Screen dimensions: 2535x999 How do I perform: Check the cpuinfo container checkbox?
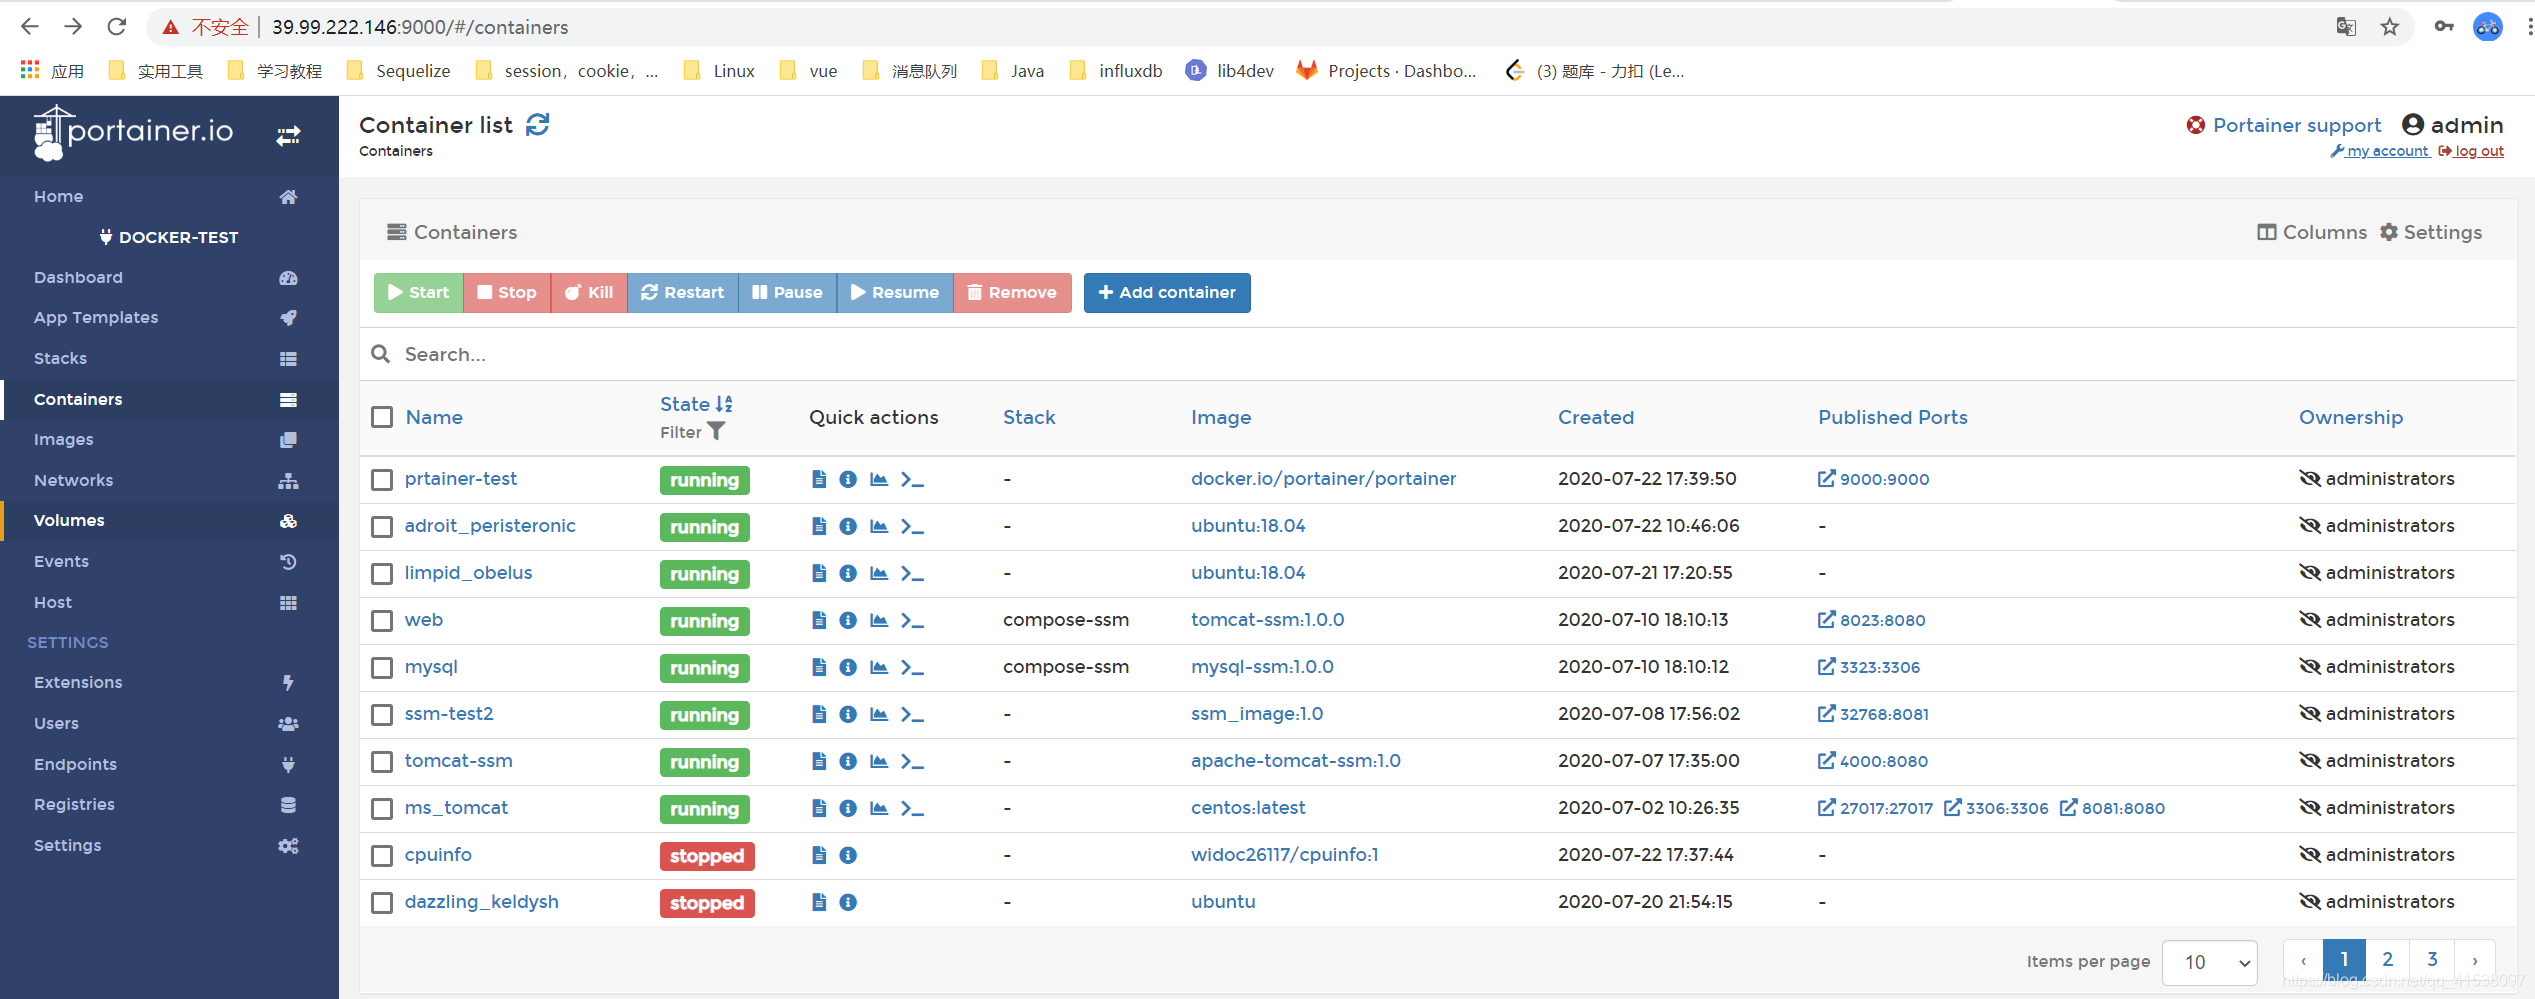[382, 856]
